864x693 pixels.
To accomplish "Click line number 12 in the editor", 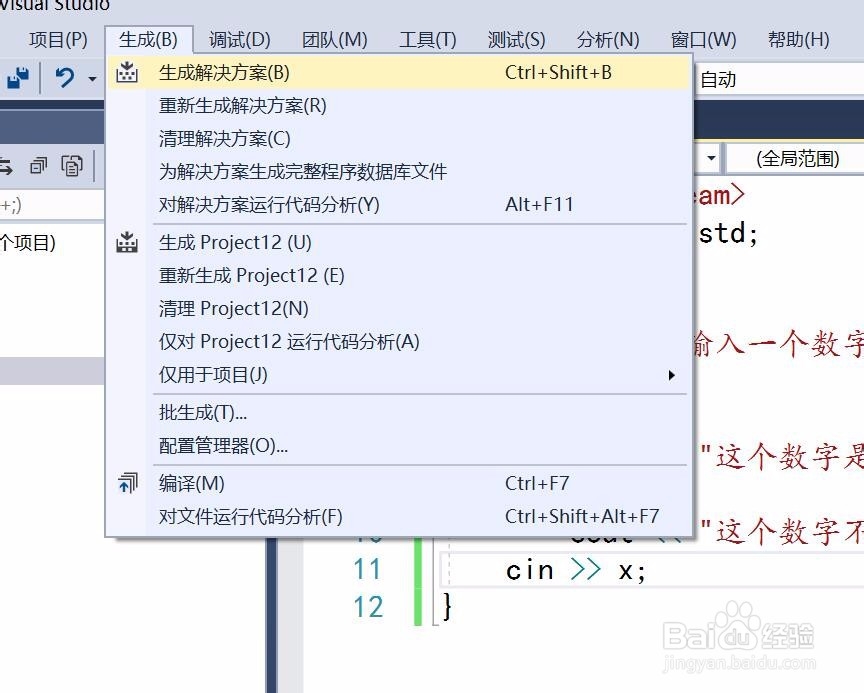I will coord(368,607).
